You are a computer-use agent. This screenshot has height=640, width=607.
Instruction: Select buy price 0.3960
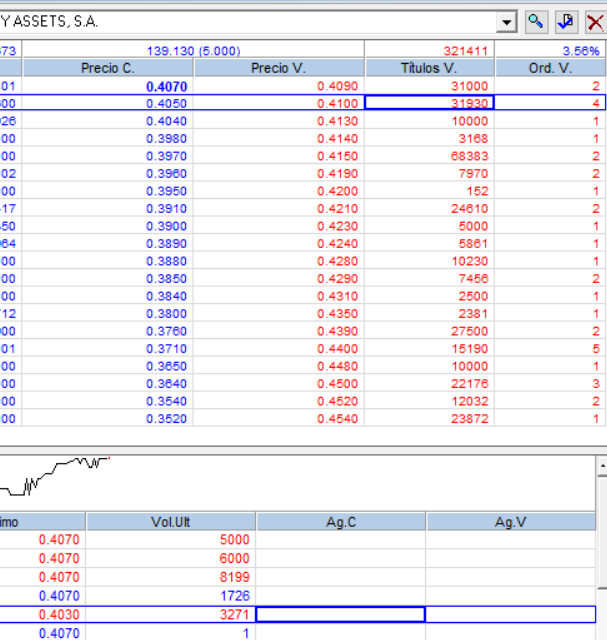pyautogui.click(x=167, y=174)
